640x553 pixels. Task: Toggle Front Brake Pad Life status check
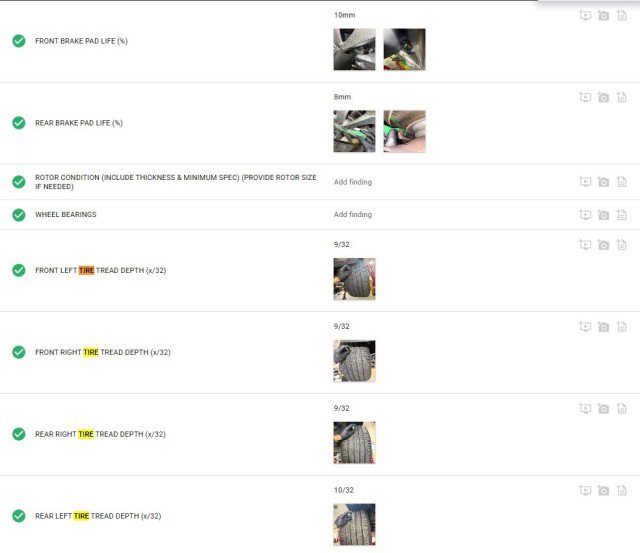19,41
